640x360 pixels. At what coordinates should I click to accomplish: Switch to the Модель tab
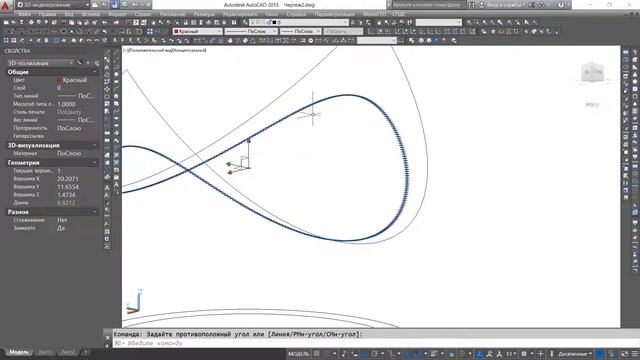point(19,352)
